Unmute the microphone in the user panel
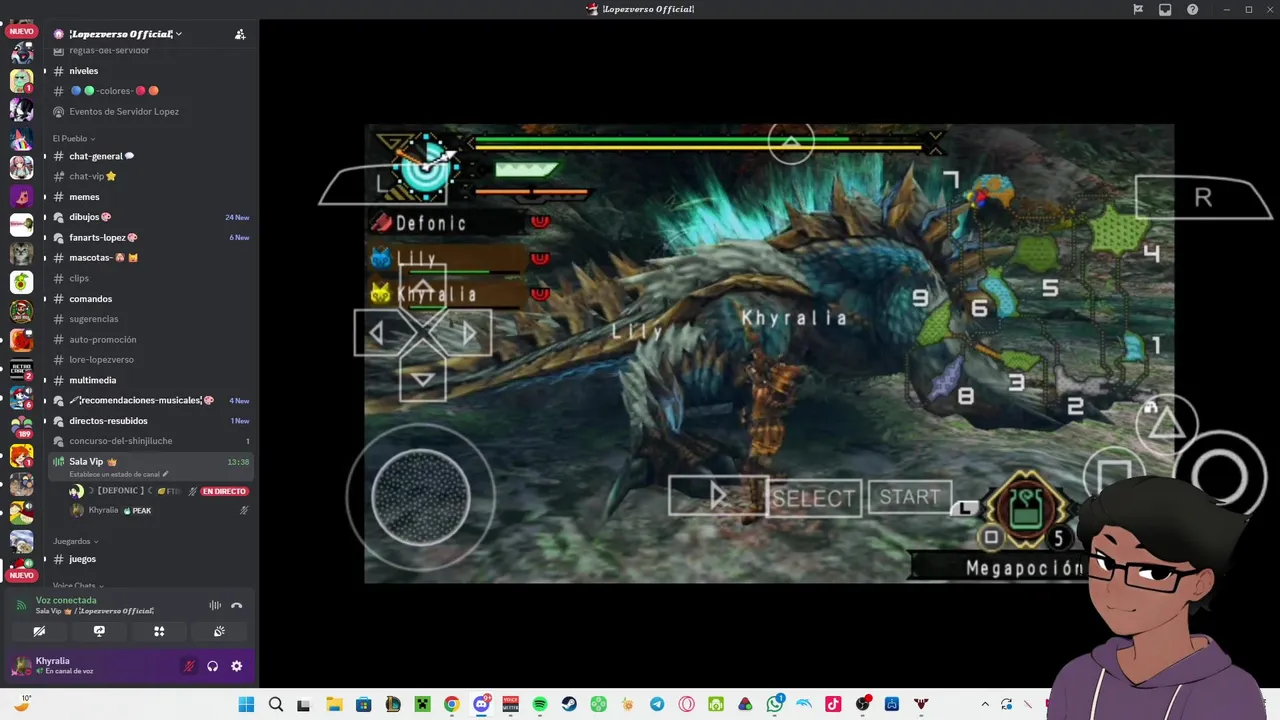This screenshot has width=1280, height=720. pyautogui.click(x=189, y=666)
